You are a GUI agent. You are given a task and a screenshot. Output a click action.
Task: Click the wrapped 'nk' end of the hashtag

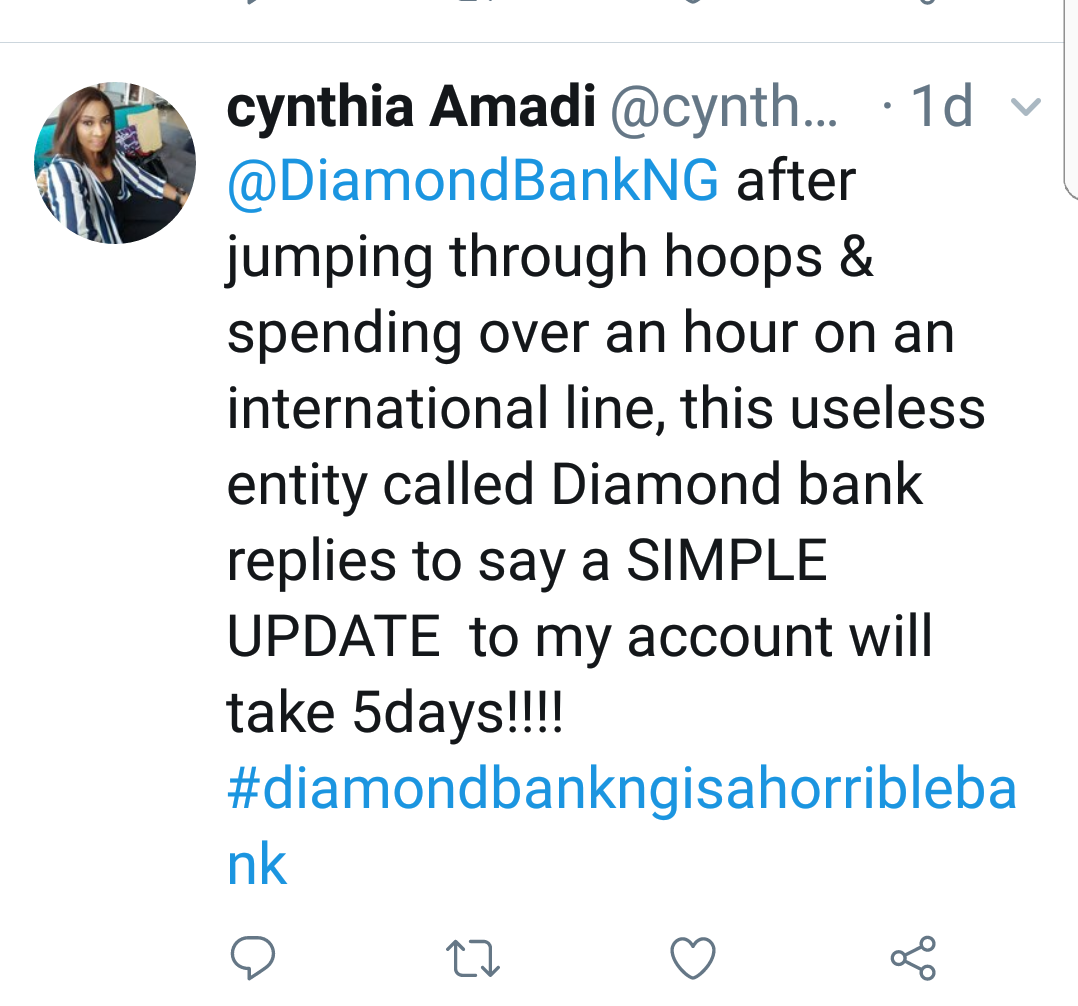pyautogui.click(x=256, y=865)
